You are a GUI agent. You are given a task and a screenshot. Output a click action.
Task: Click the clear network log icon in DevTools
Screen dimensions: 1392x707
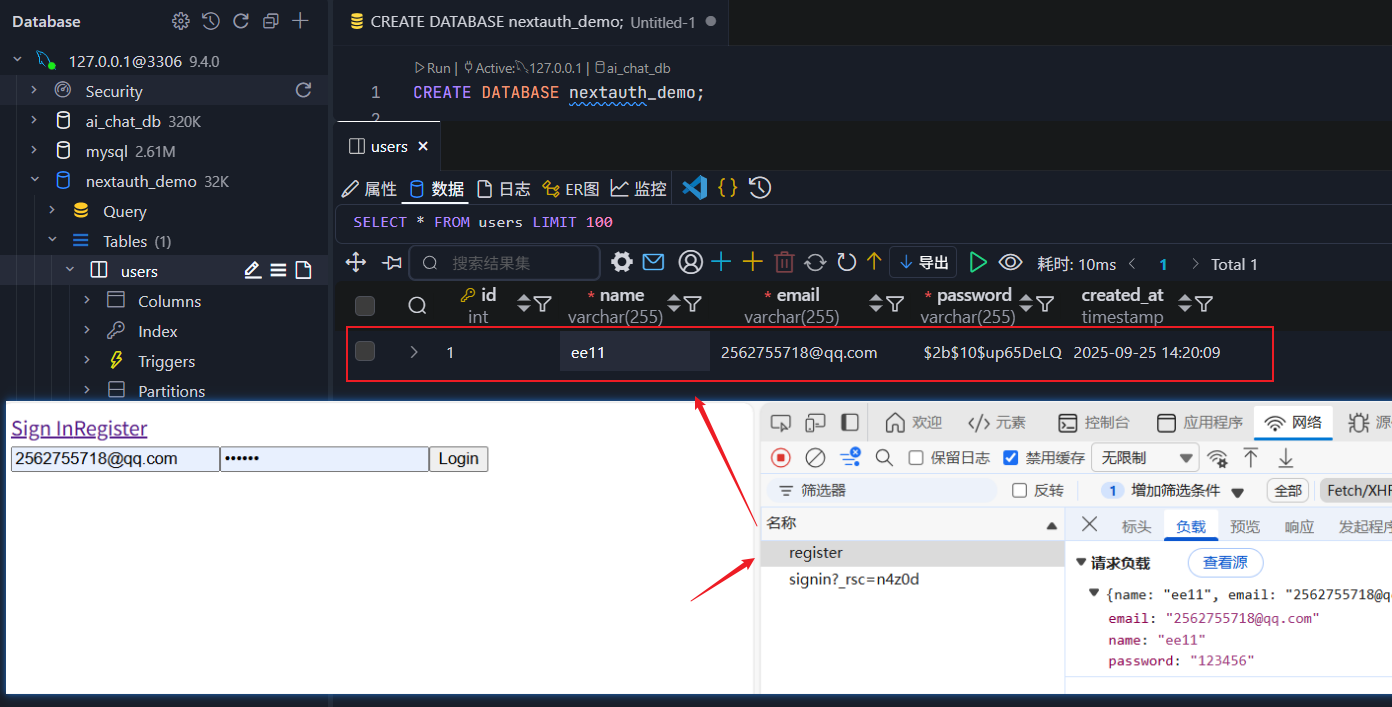pos(815,457)
